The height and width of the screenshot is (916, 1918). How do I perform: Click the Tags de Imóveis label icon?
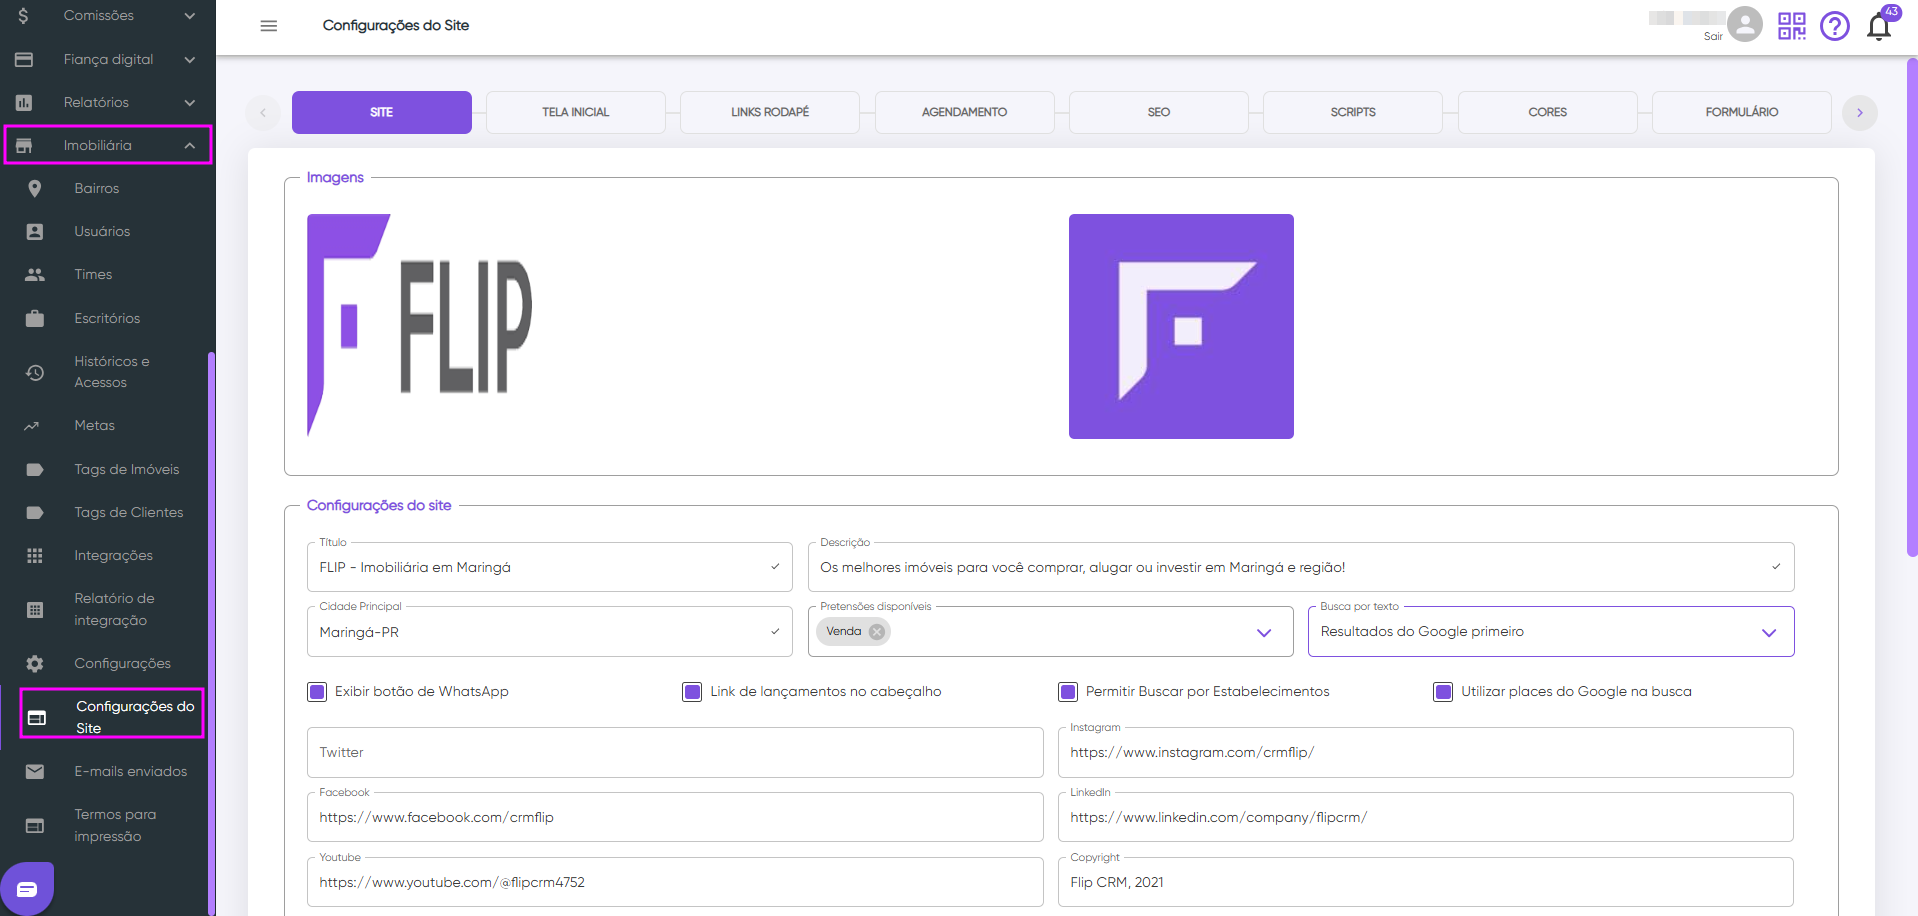pos(35,470)
